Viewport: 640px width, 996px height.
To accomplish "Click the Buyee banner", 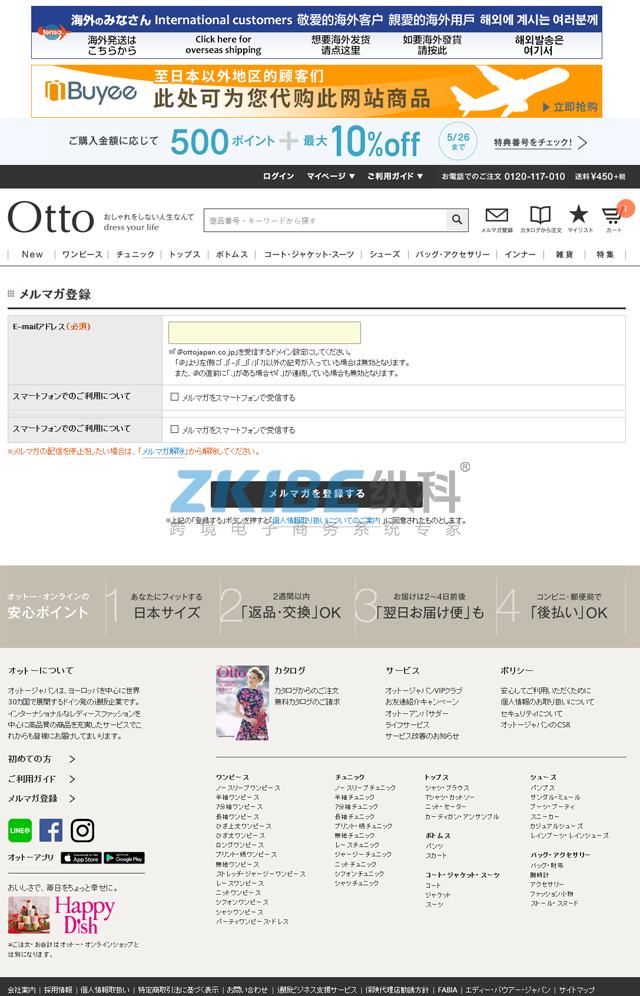I will point(316,91).
